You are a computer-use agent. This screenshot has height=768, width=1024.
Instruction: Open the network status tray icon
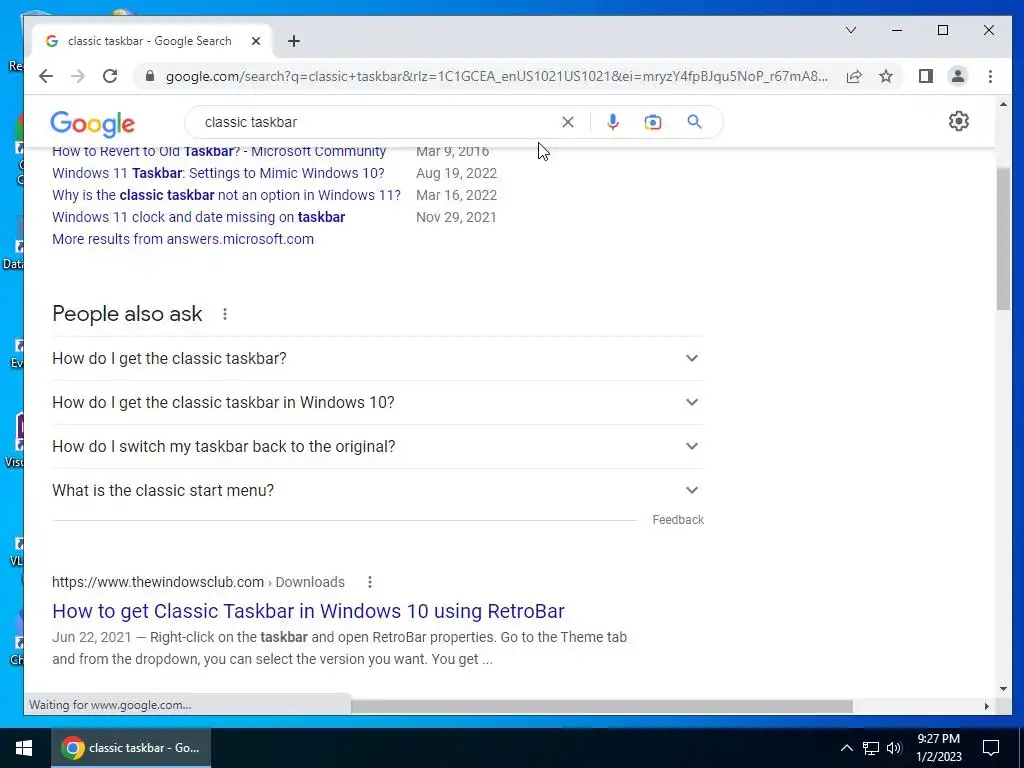click(x=871, y=748)
